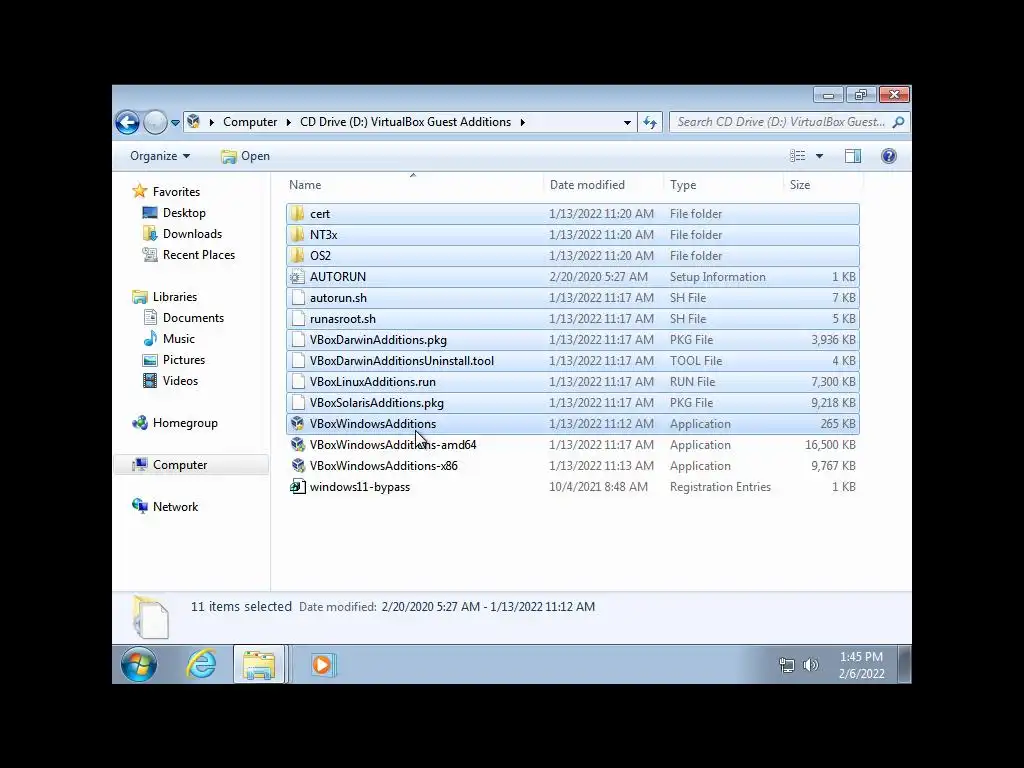Click Registration Entries type cell
Image resolution: width=1024 pixels, height=768 pixels.
[x=720, y=487]
